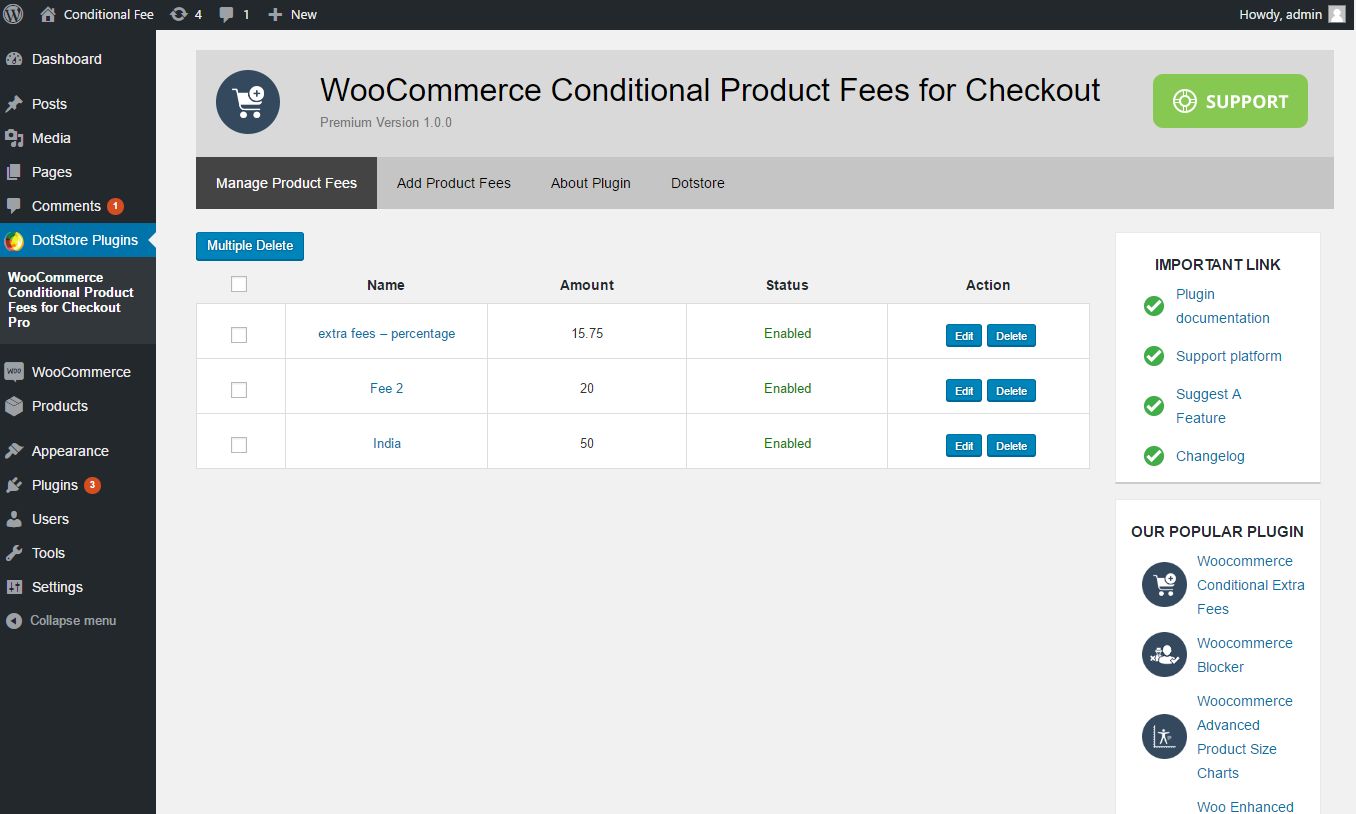Image resolution: width=1356 pixels, height=814 pixels.
Task: Open the About Plugin tab
Action: [591, 183]
